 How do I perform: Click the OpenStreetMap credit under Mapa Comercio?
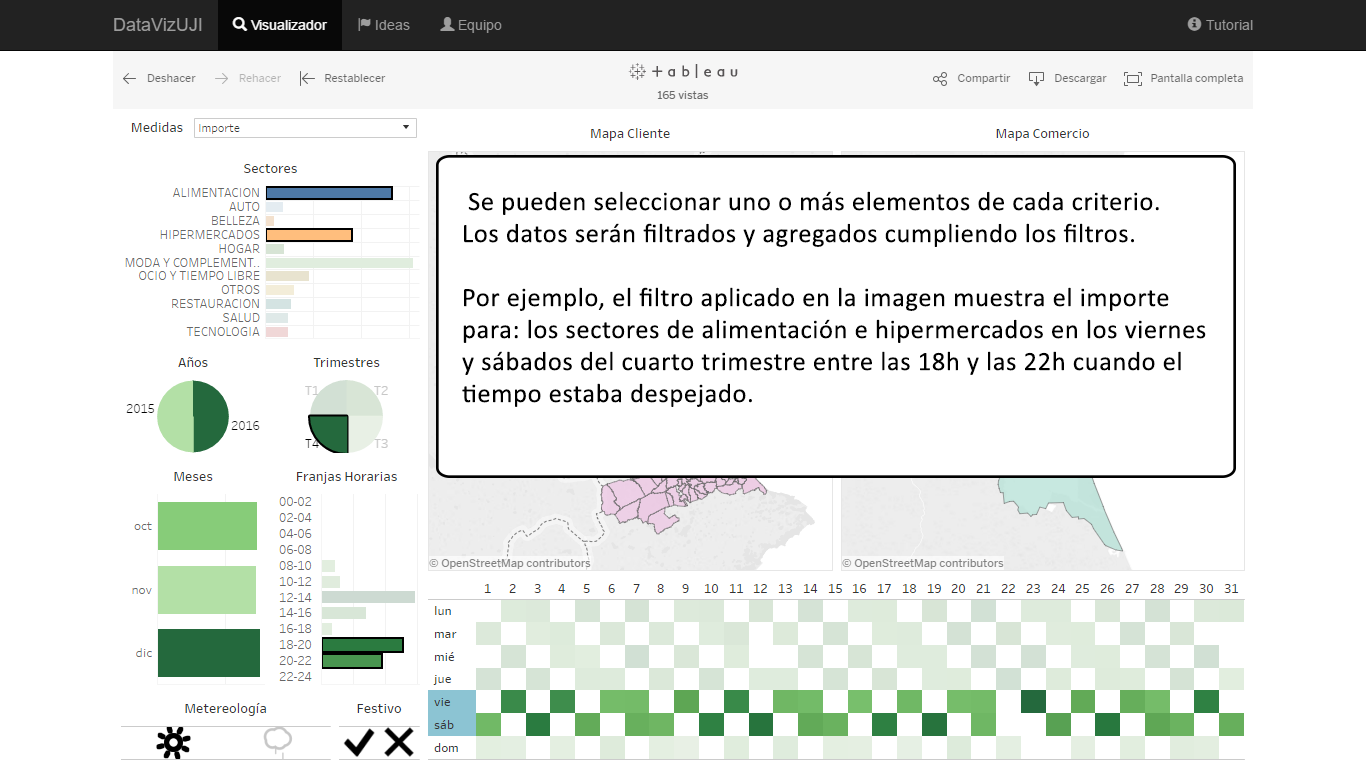922,563
